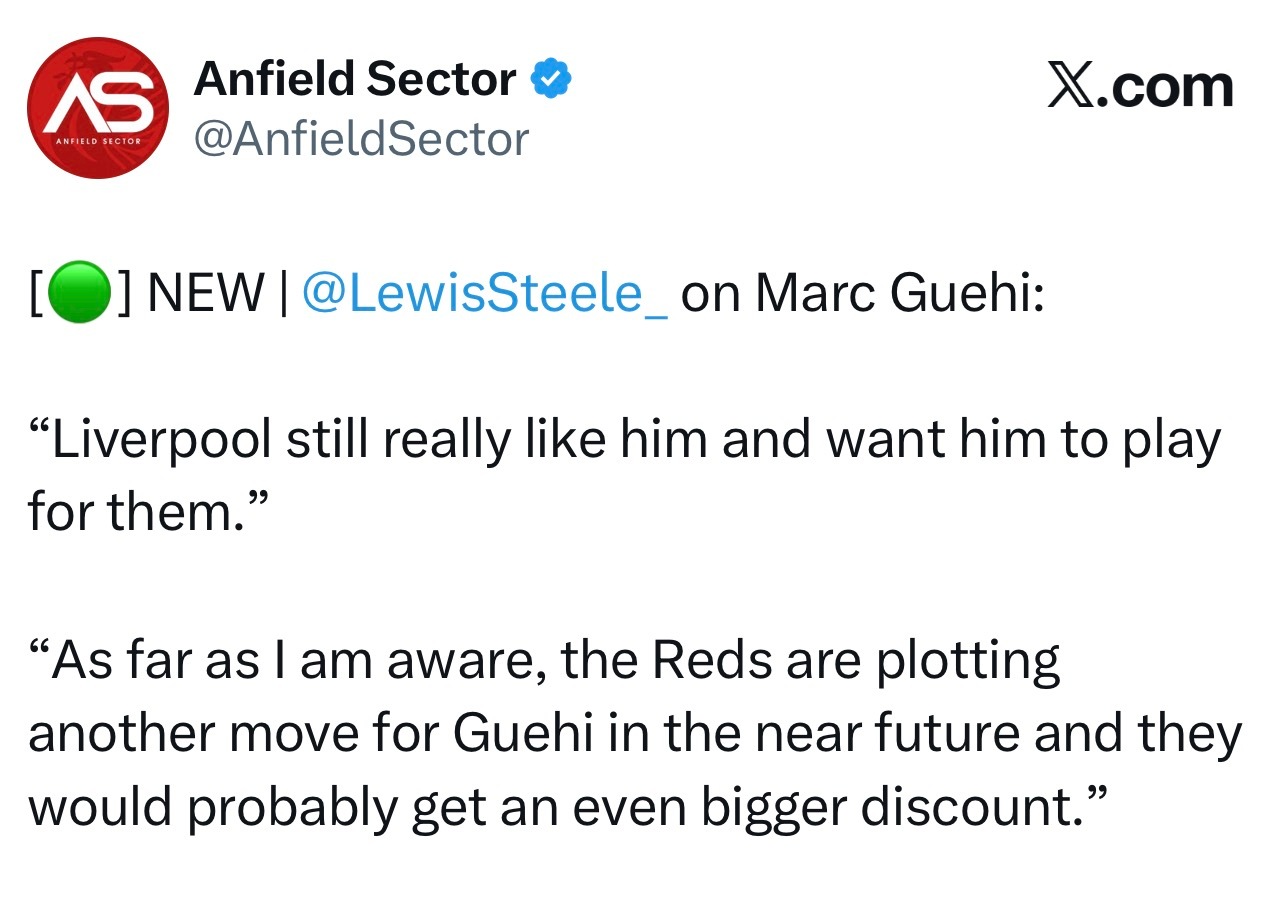Open the @AnfieldSector handle
The width and height of the screenshot is (1284, 903).
(361, 139)
